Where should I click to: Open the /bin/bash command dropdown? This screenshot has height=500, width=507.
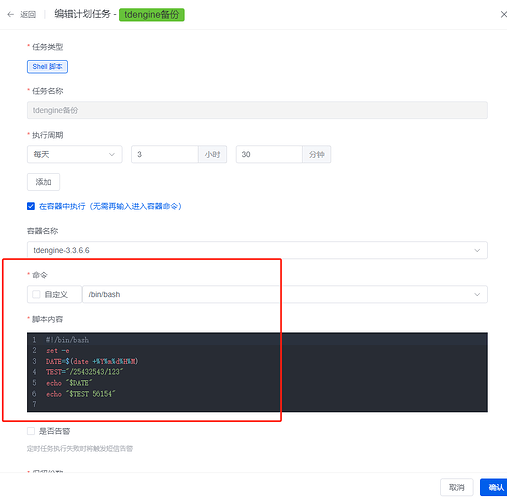pyautogui.click(x=285, y=294)
